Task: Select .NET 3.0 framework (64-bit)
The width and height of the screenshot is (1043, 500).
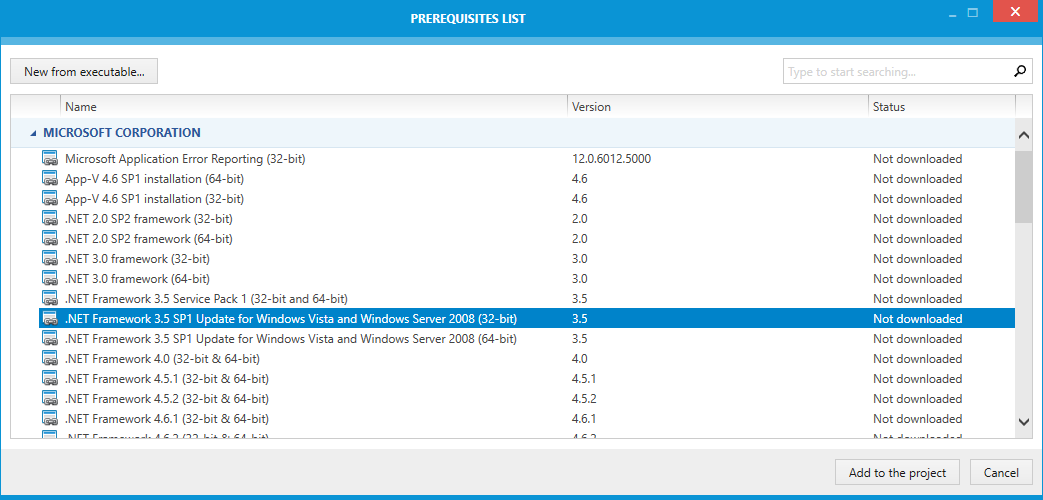Action: click(138, 279)
